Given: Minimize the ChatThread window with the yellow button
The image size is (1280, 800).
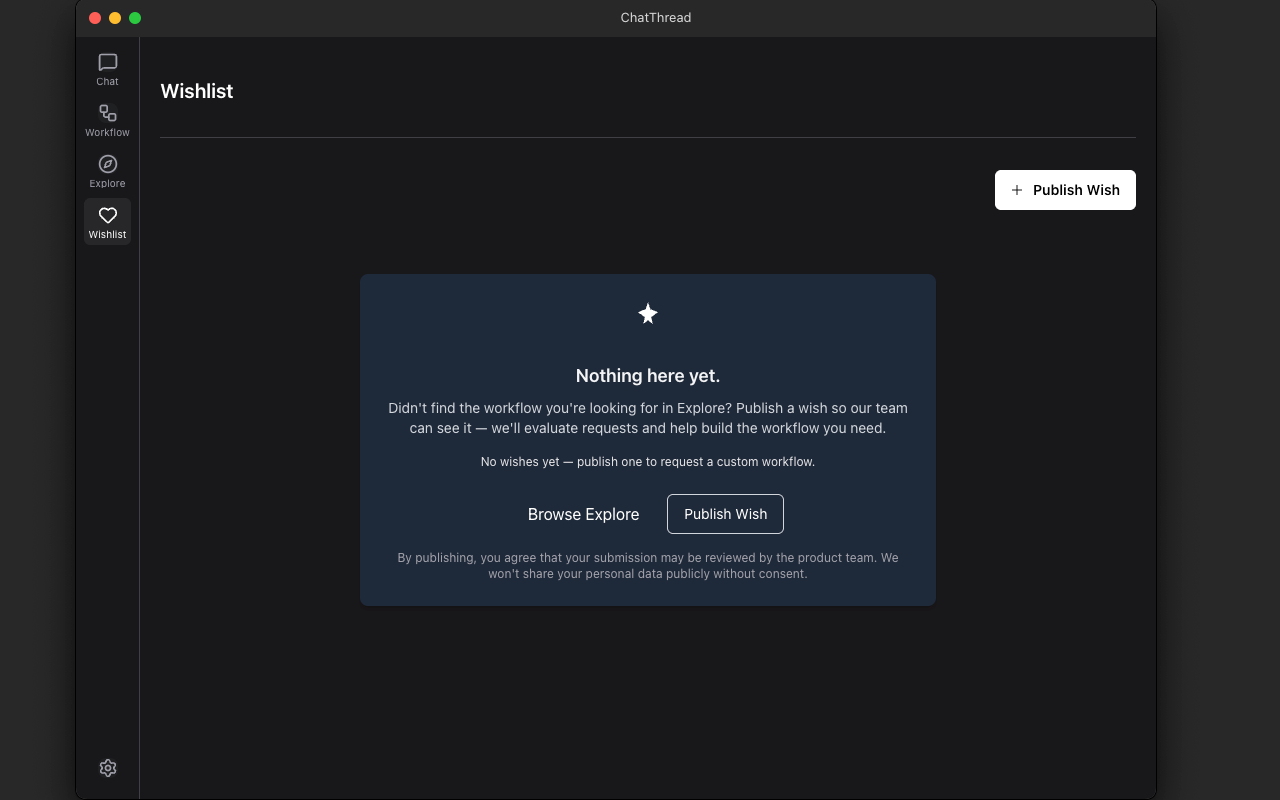Looking at the screenshot, I should (x=115, y=18).
